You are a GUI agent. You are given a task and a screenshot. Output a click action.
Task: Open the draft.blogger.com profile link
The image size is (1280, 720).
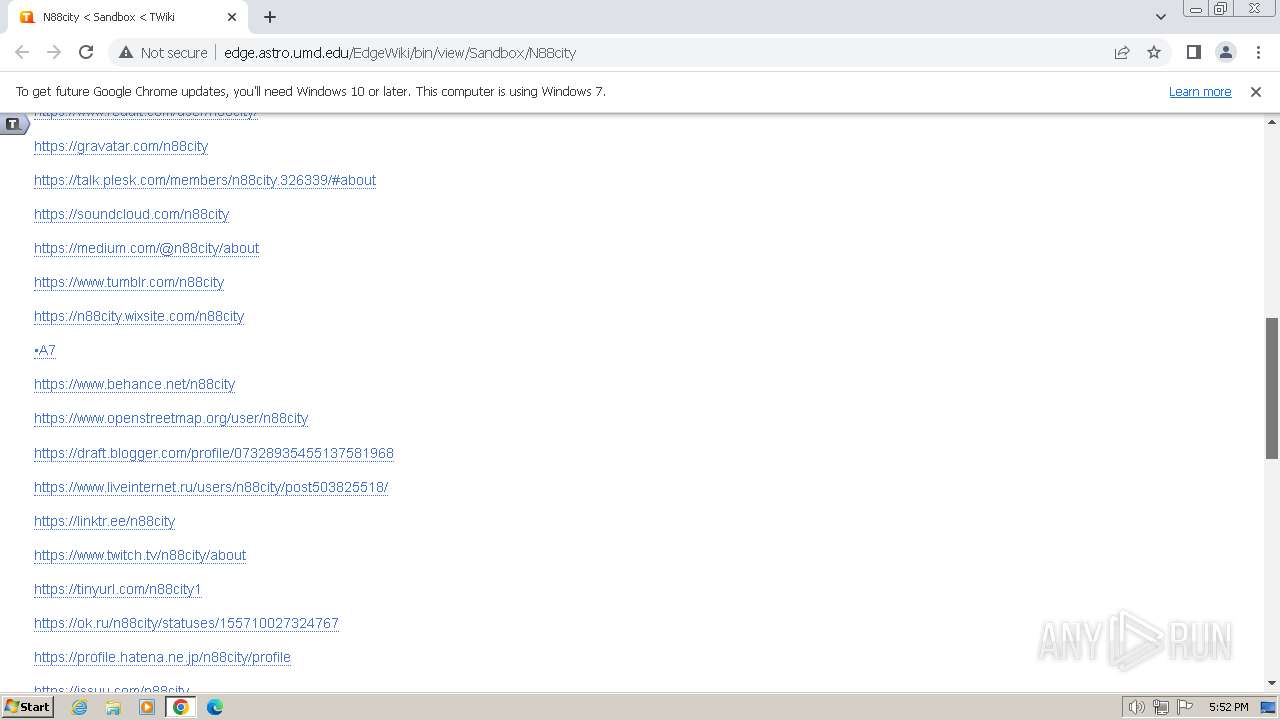coord(214,453)
